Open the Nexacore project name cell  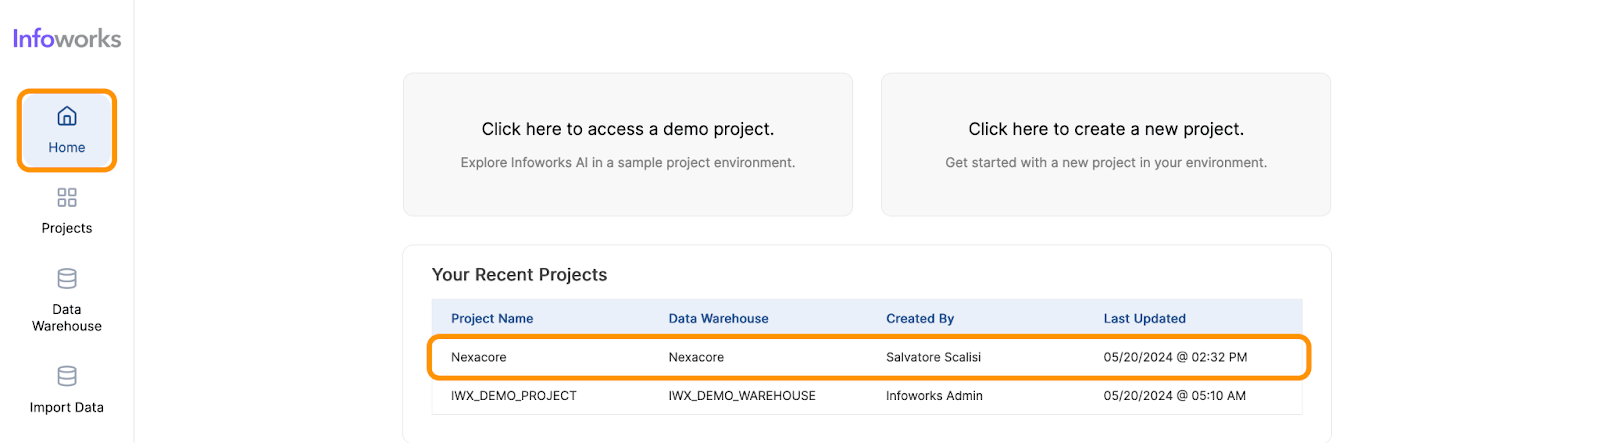click(479, 357)
